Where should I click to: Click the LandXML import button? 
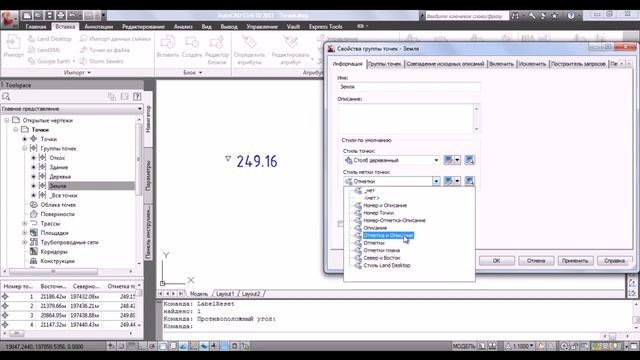pos(44,50)
